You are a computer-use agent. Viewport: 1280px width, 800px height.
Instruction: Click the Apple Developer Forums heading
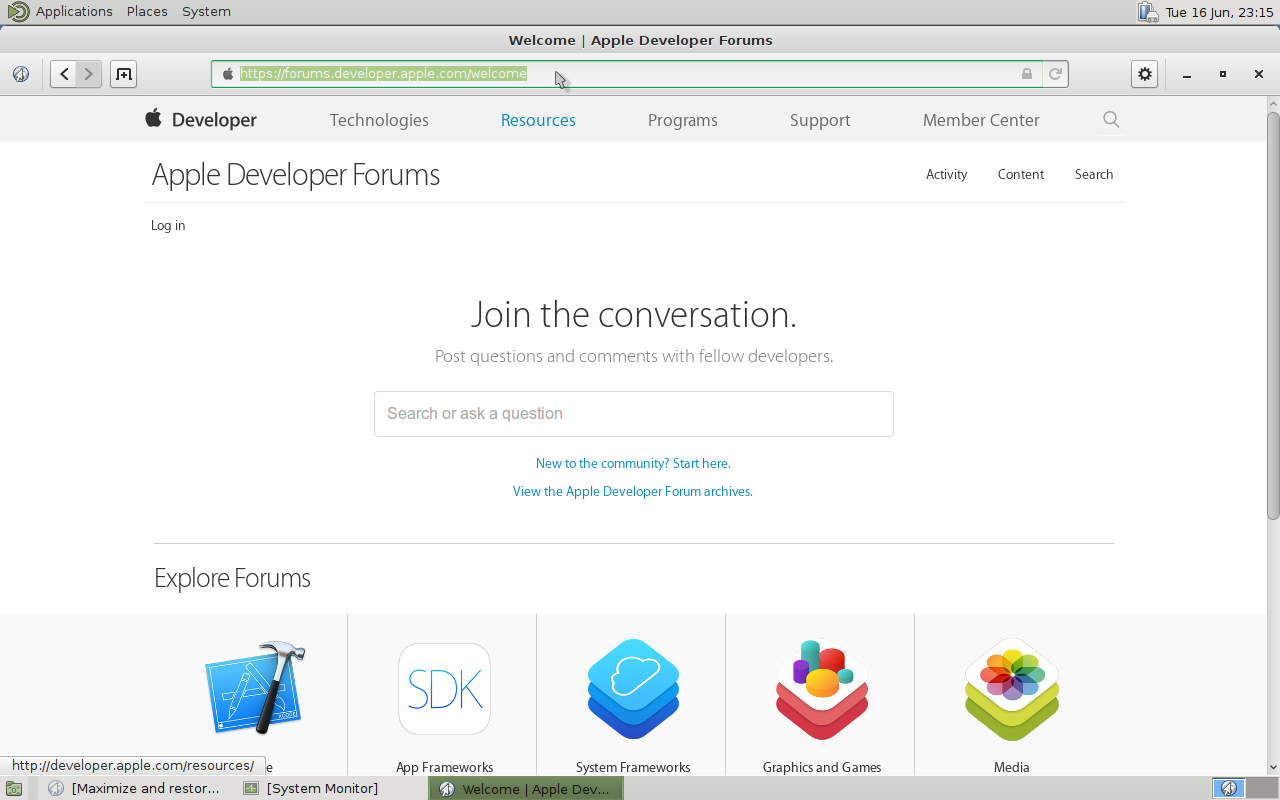pos(296,175)
